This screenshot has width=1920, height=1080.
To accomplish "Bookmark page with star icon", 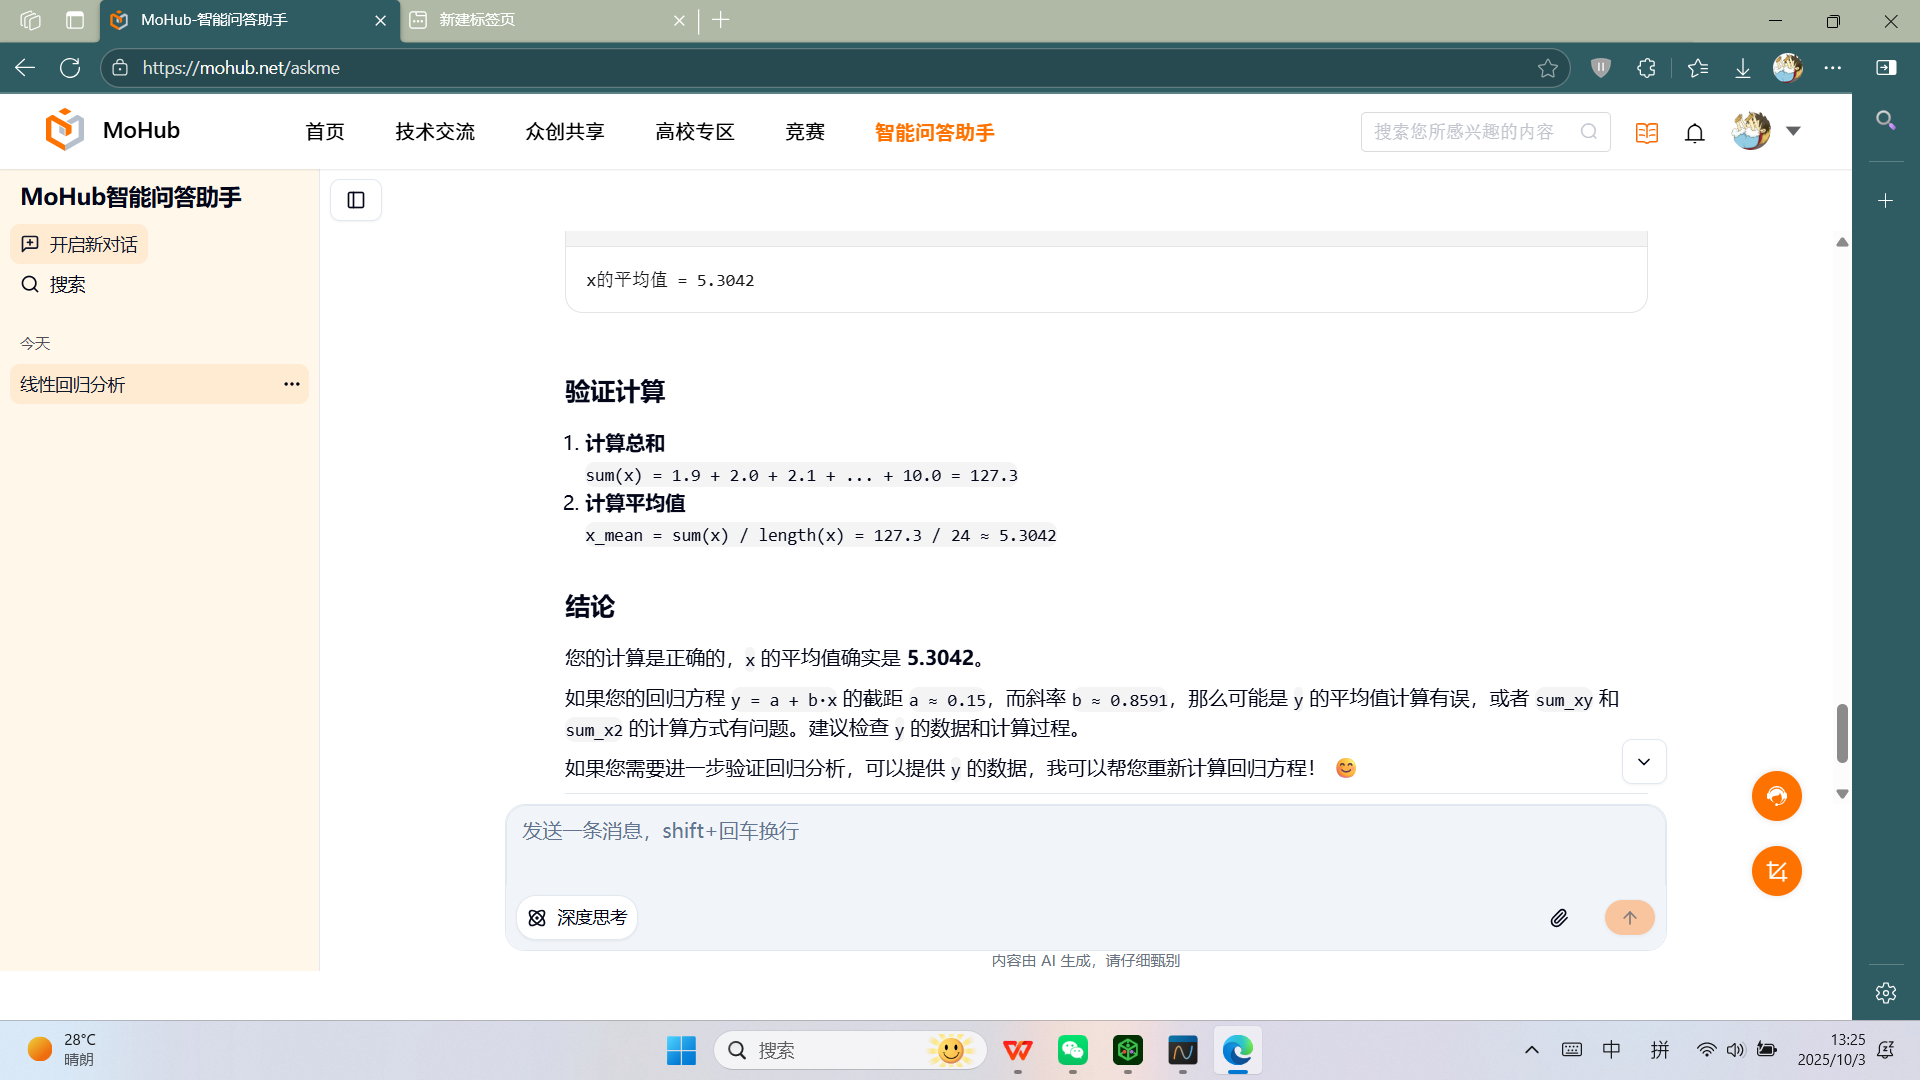I will pos(1548,68).
